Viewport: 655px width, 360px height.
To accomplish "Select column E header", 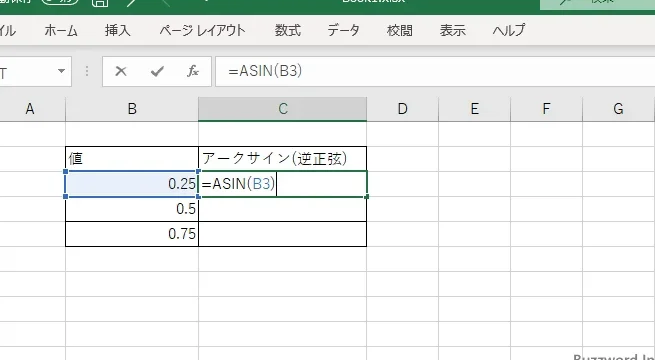I will (x=475, y=109).
